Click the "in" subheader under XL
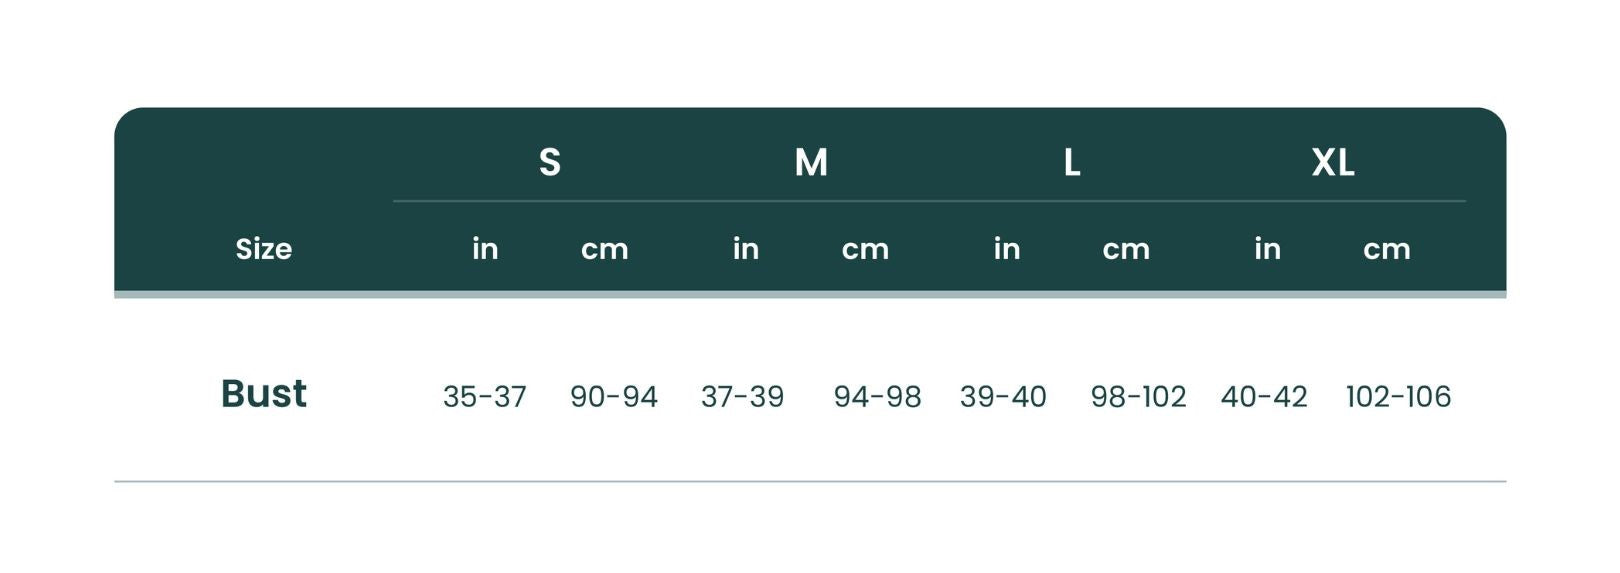This screenshot has width=1620, height=573. pyautogui.click(x=1268, y=249)
